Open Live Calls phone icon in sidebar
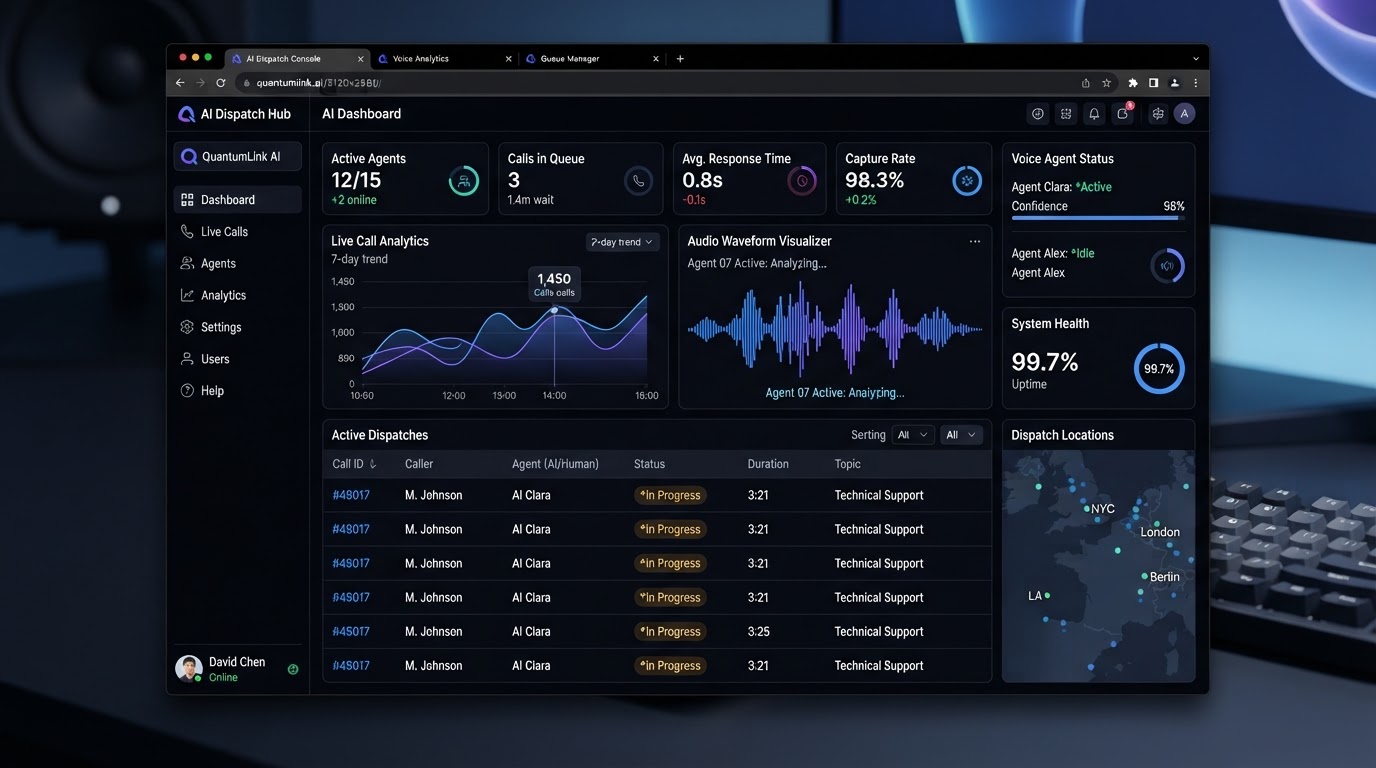 pos(187,231)
